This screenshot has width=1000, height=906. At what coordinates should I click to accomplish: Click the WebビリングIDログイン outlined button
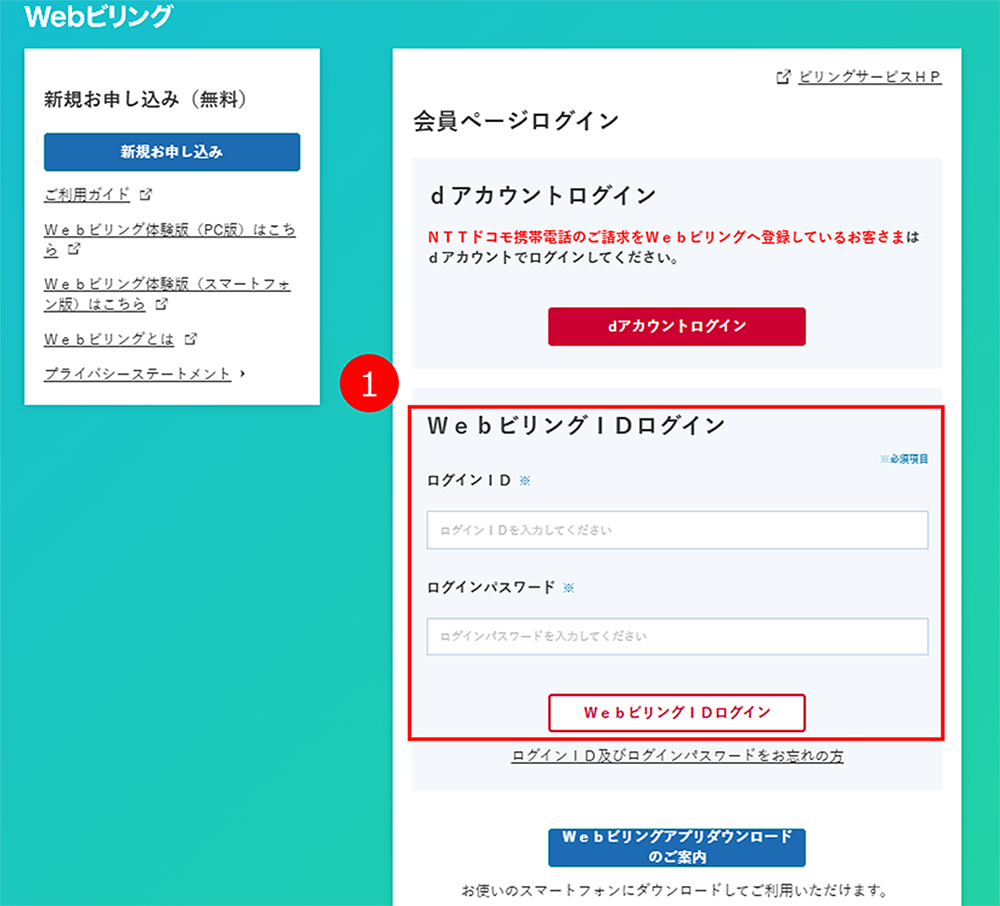pos(677,713)
